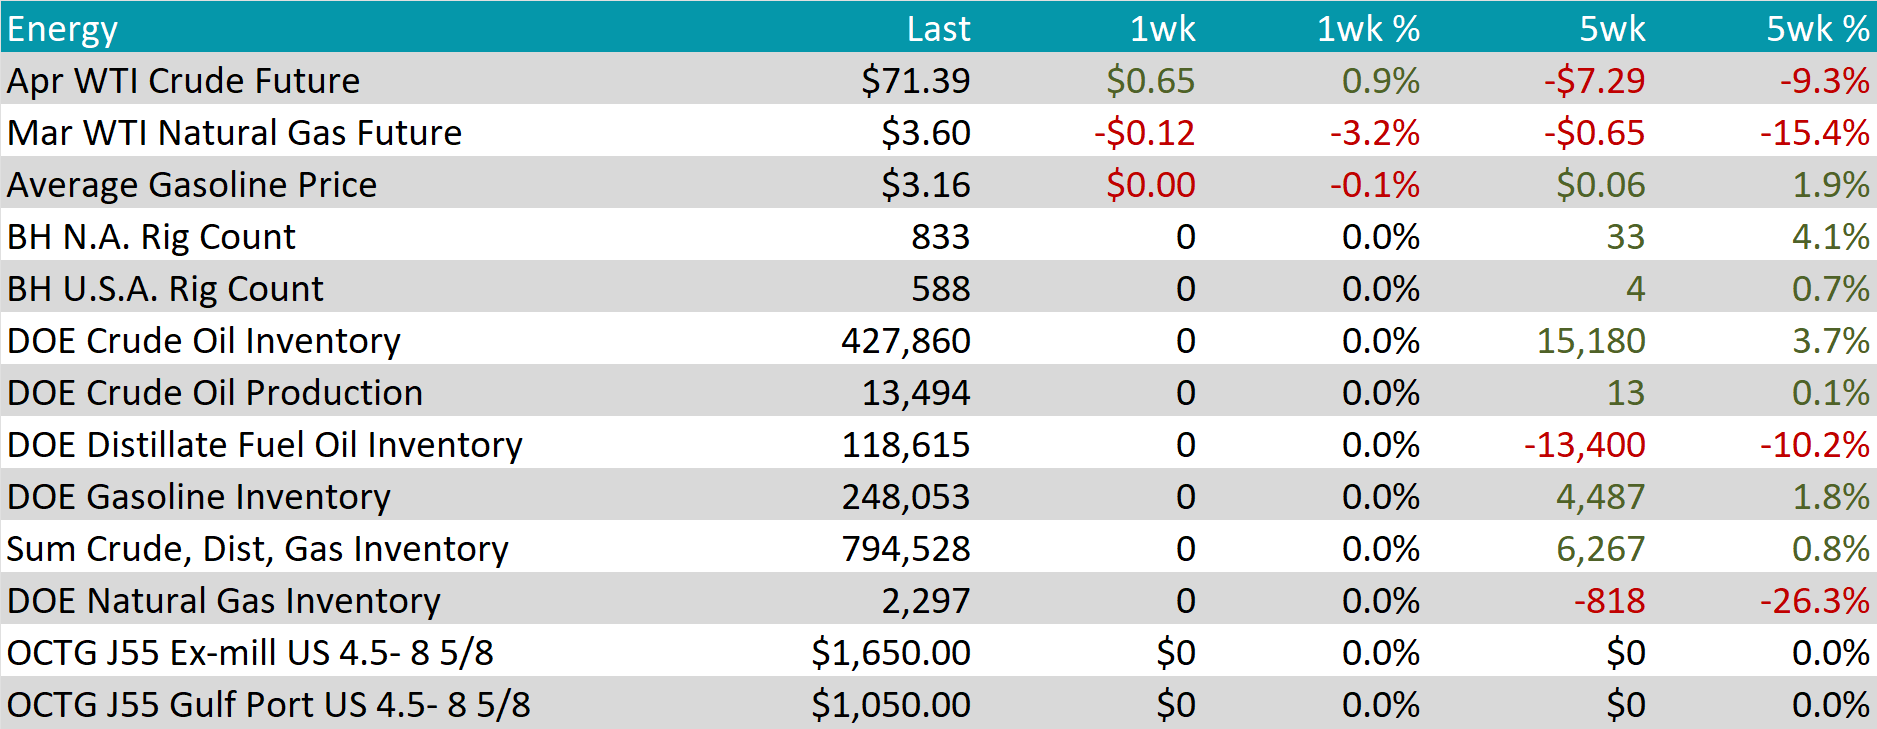This screenshot has height=729, width=1877.
Task: Click the Mar WTI Natural Gas Future row
Action: pos(234,133)
